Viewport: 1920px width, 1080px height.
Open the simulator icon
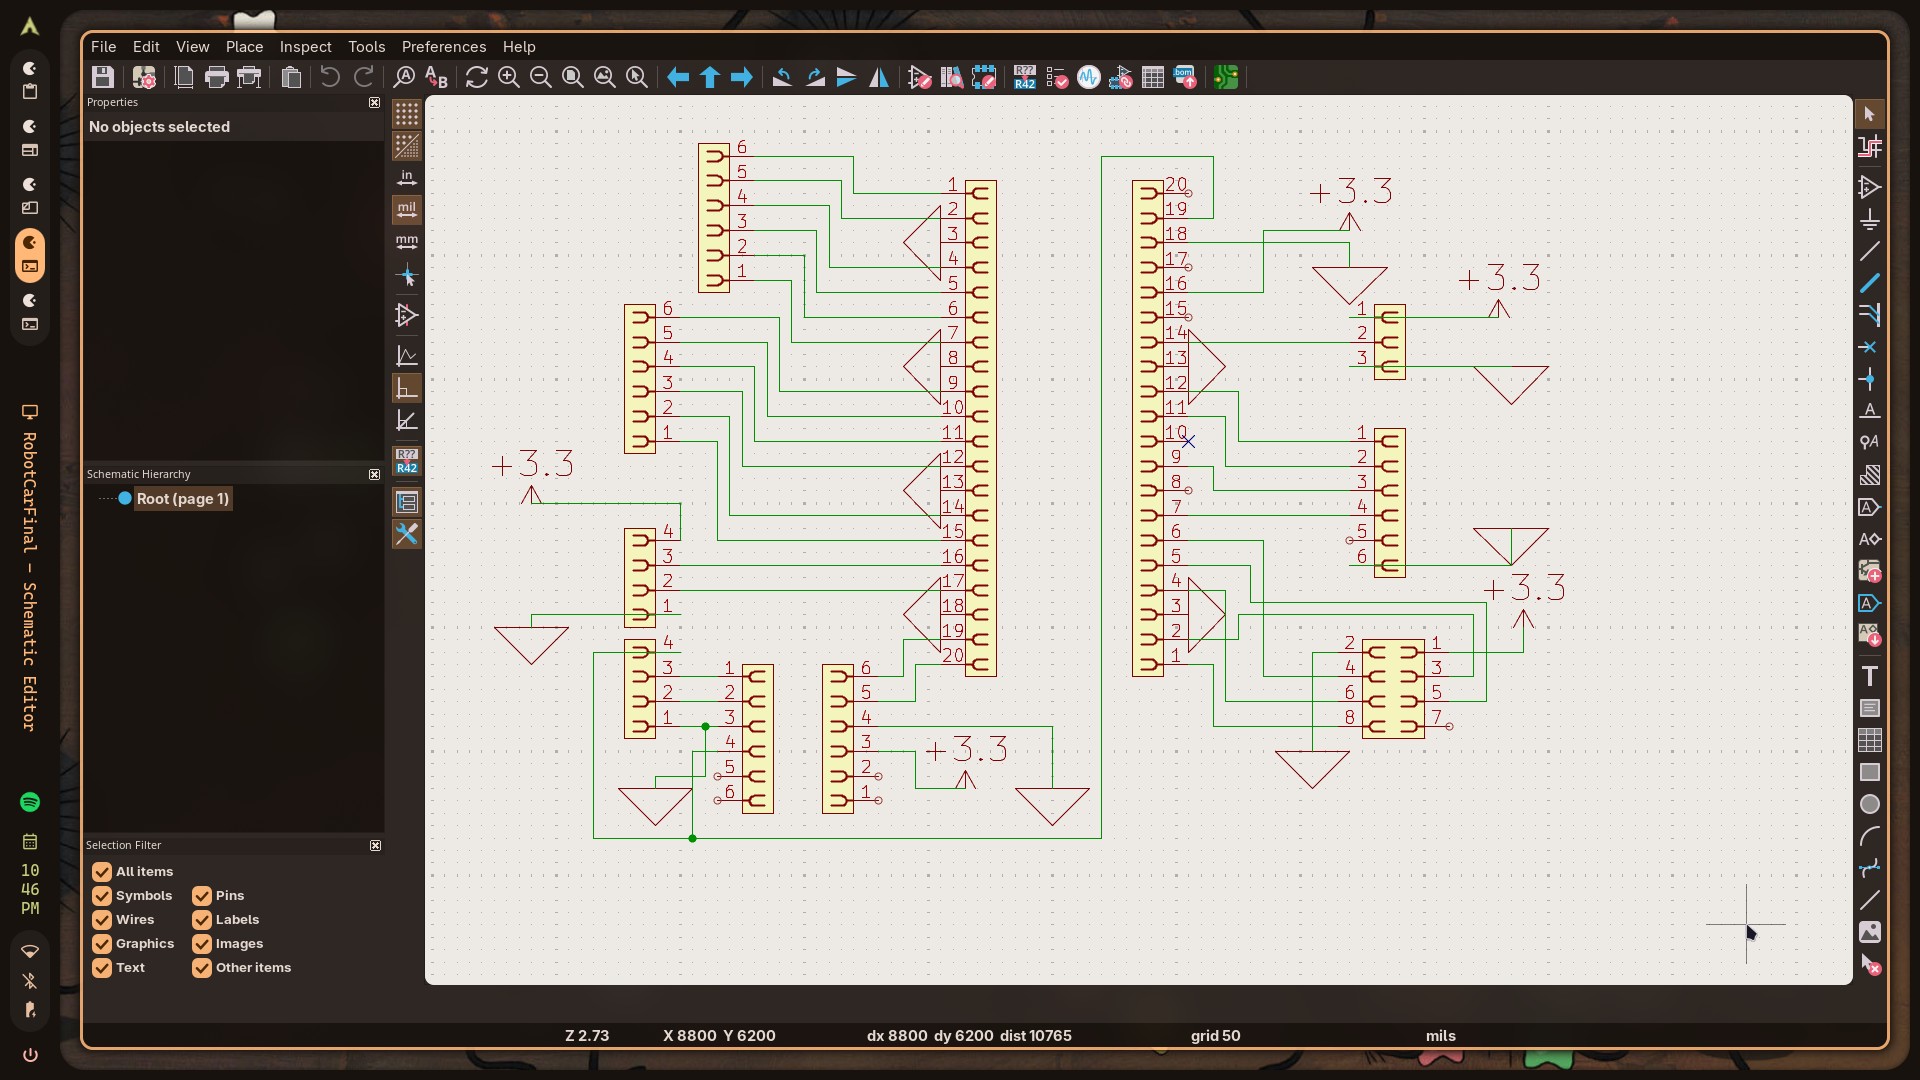point(1089,77)
